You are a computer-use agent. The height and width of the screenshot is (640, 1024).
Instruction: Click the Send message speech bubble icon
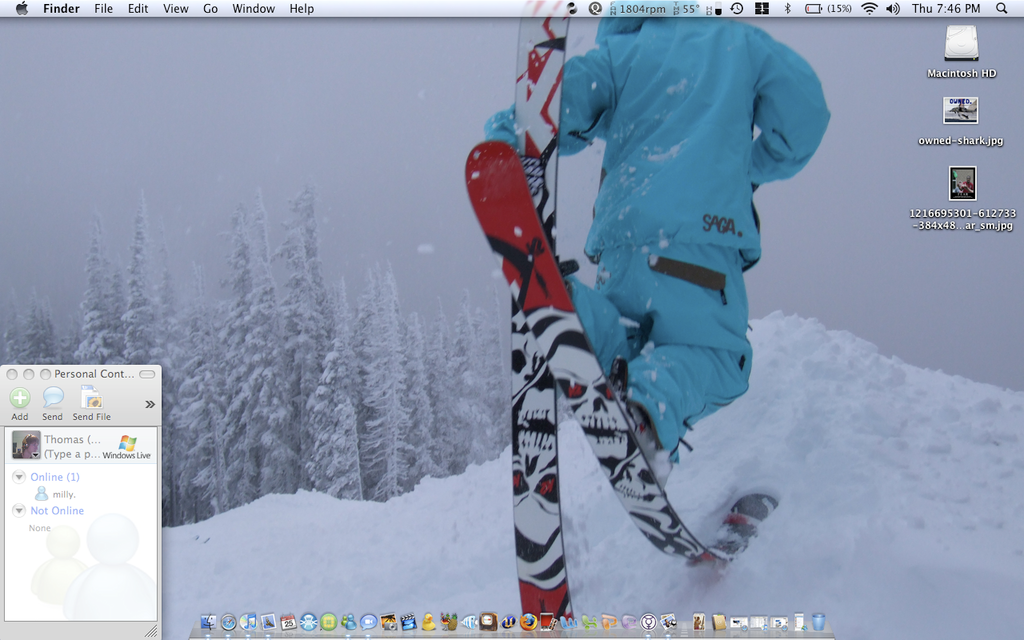52,398
